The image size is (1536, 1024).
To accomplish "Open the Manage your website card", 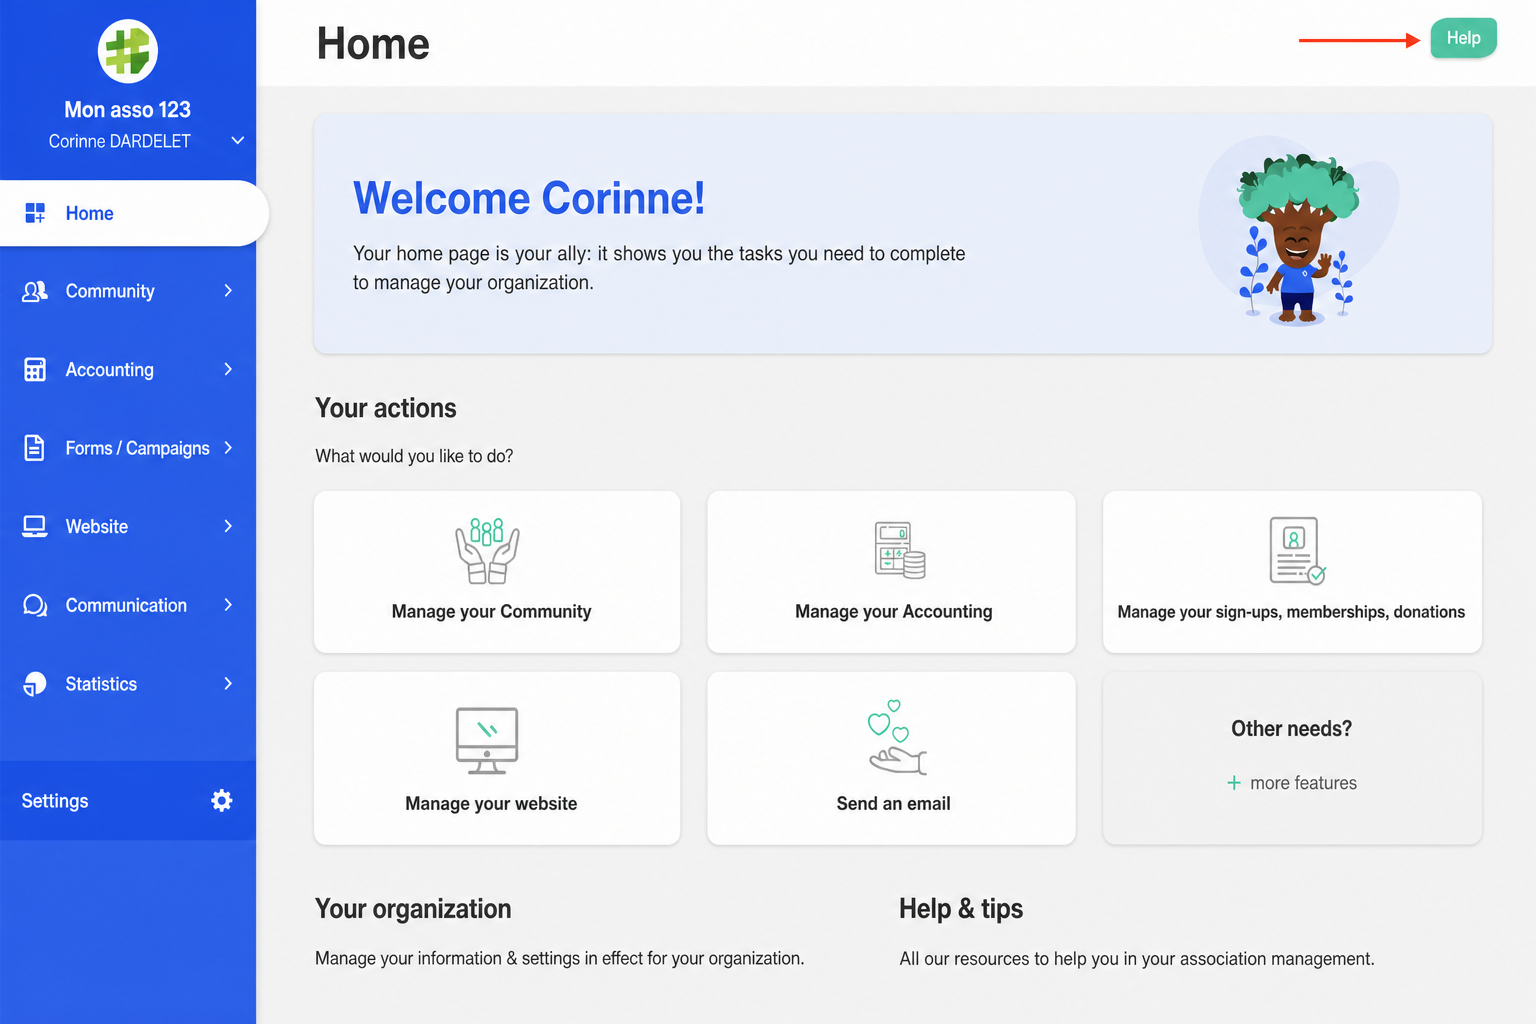I will click(x=497, y=758).
